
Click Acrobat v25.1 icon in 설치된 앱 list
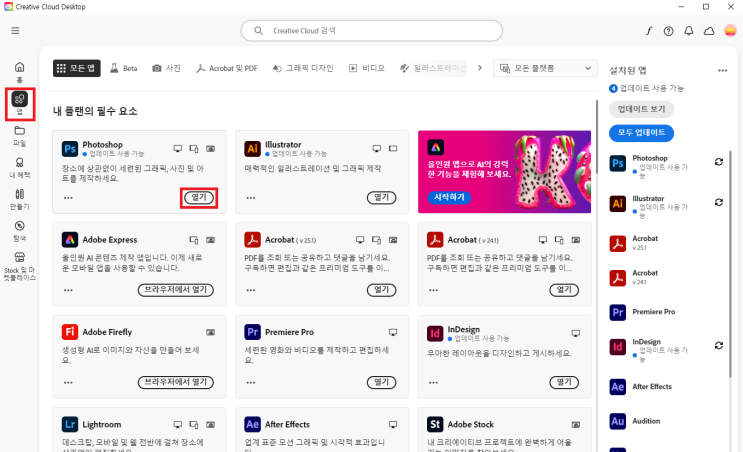pos(617,244)
